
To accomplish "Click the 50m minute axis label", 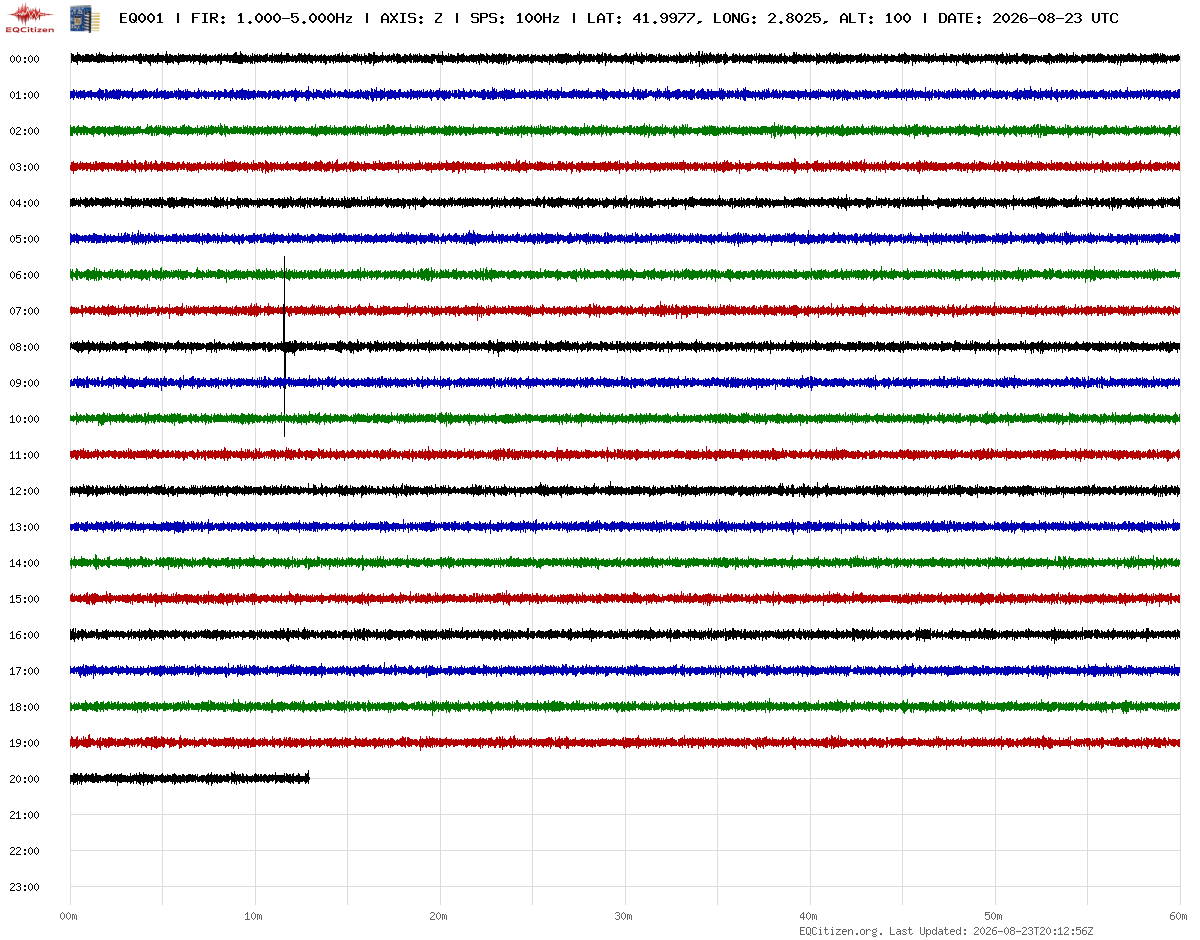I will (993, 916).
